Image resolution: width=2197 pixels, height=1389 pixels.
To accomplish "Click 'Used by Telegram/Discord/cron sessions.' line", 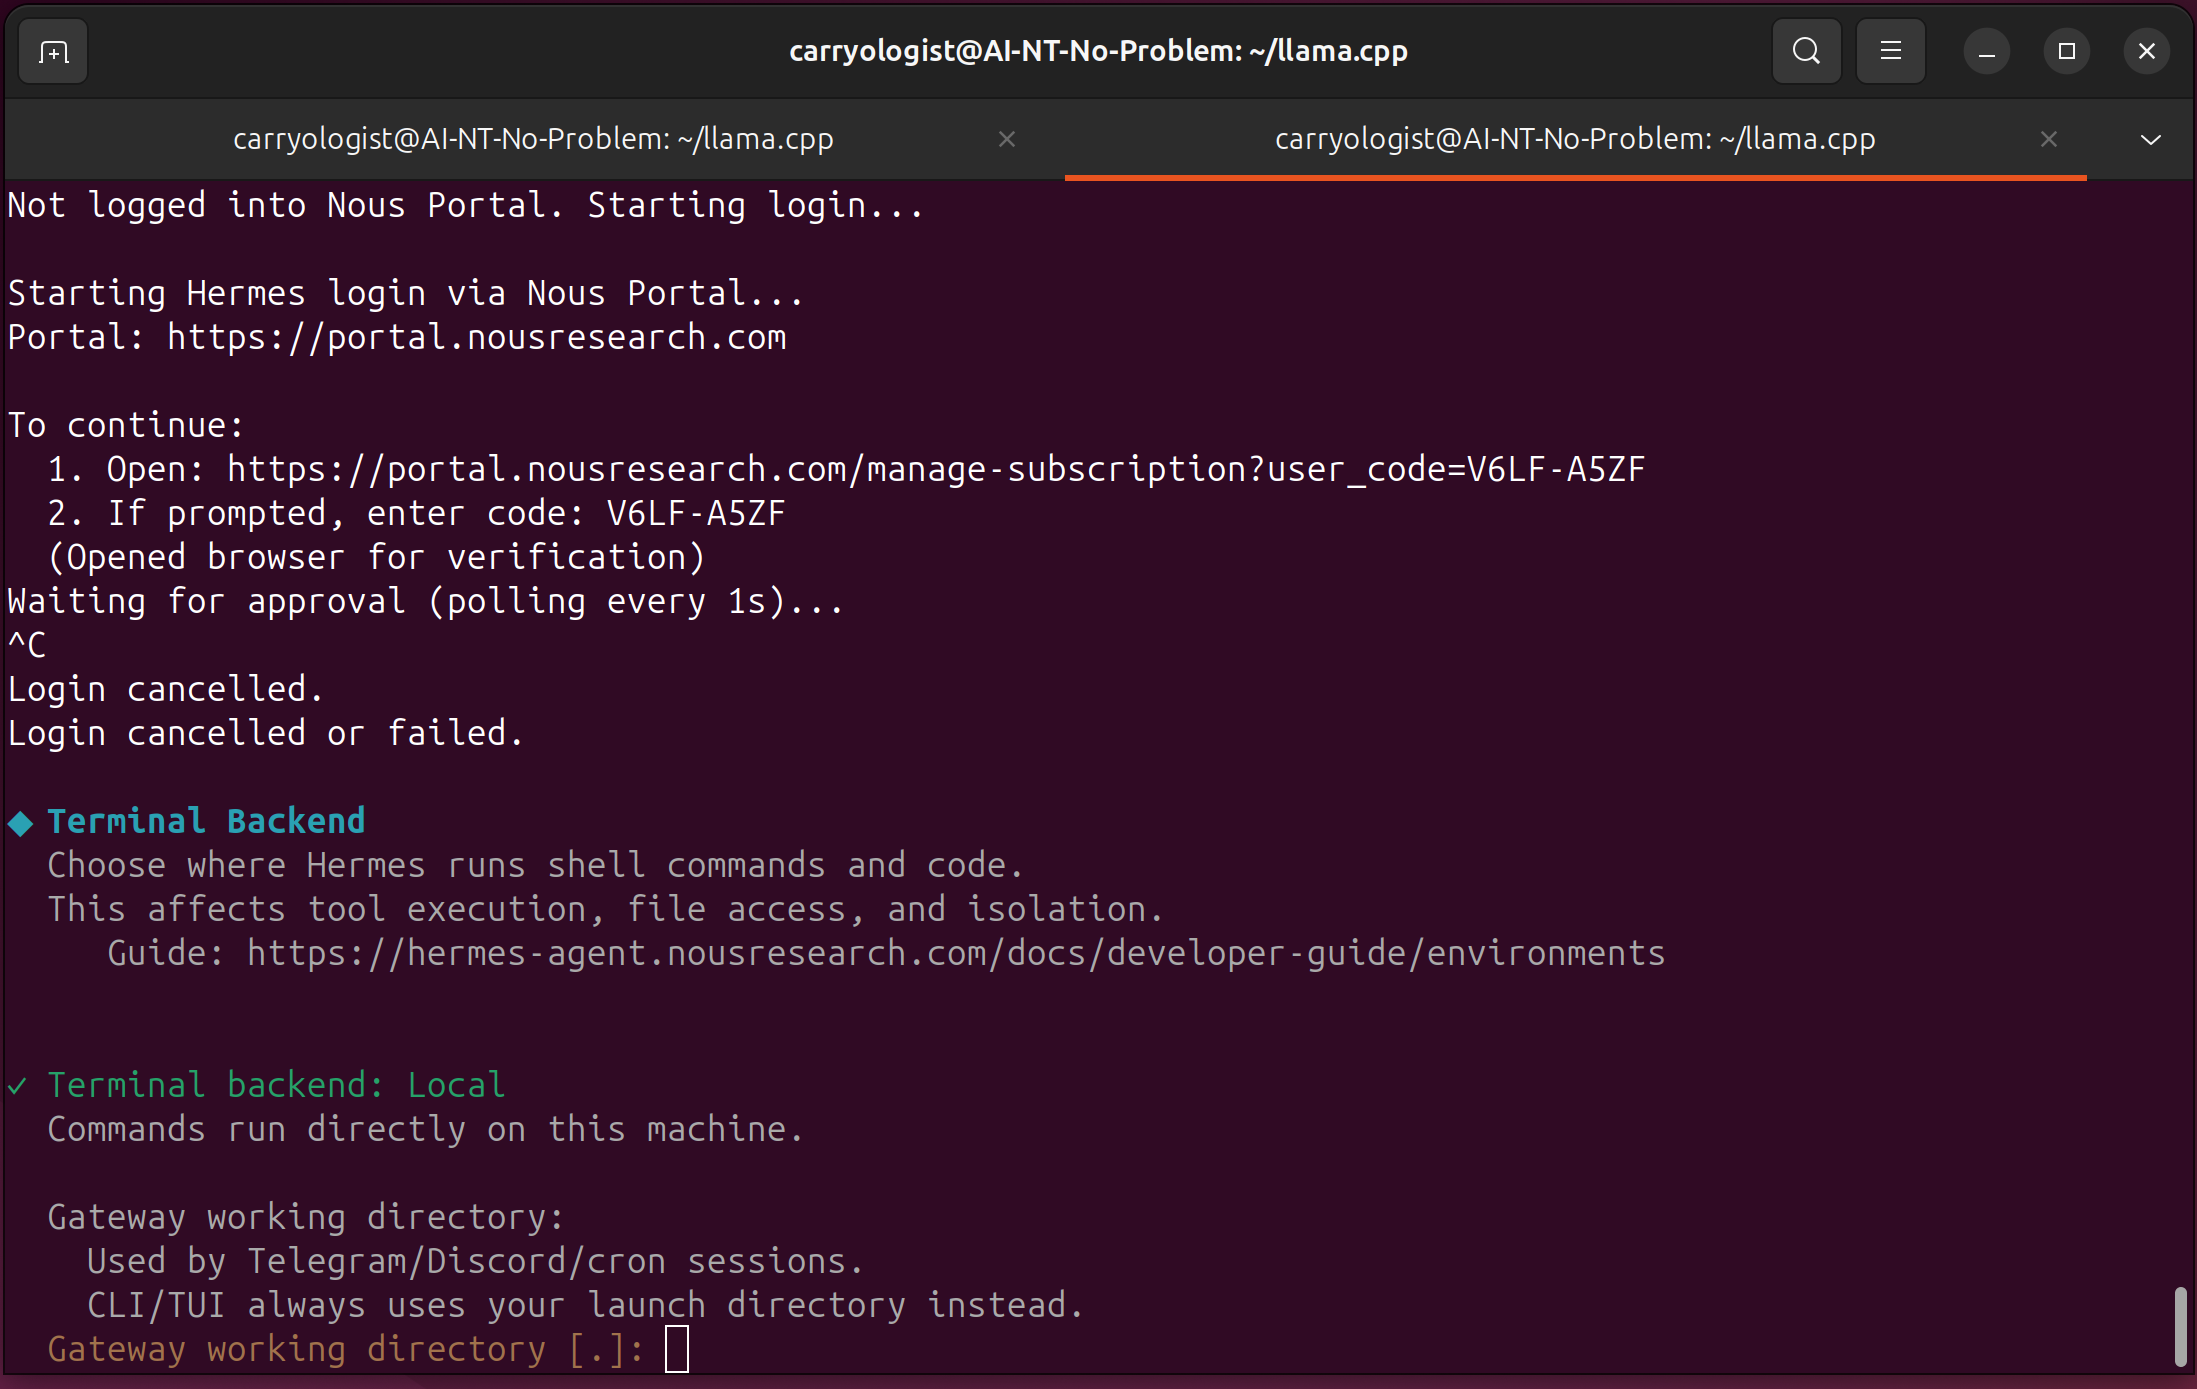I will [x=475, y=1262].
